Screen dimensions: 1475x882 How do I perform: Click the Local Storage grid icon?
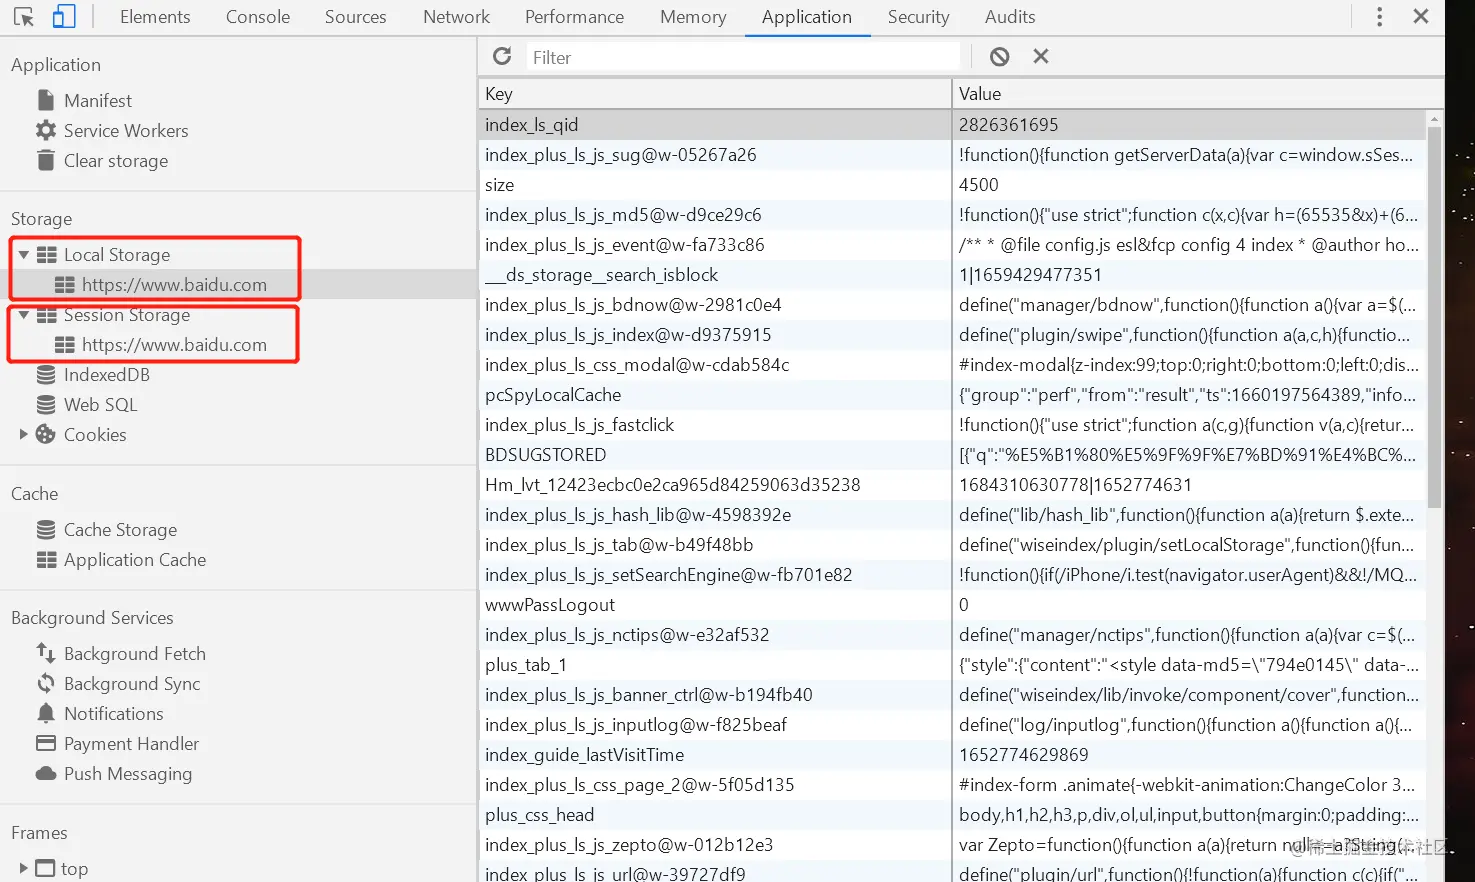46,255
